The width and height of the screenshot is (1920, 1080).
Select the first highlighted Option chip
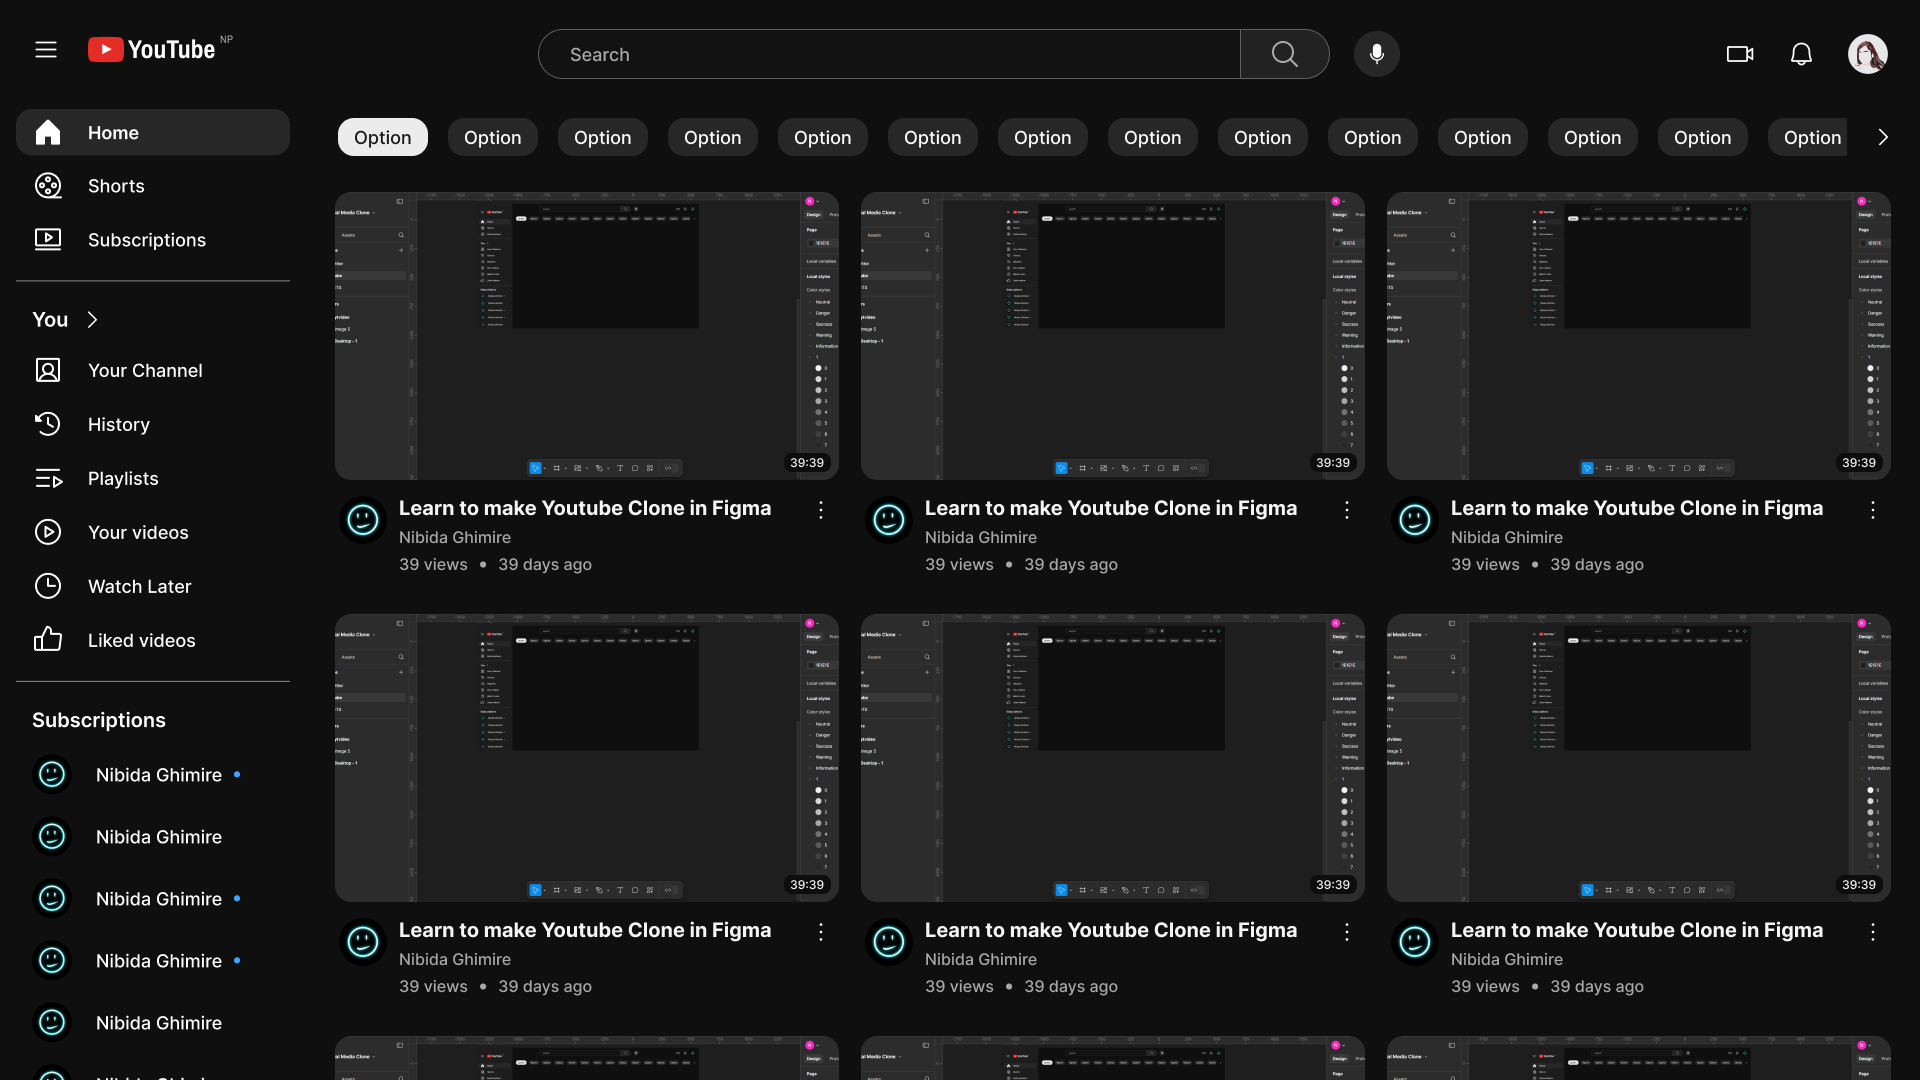point(382,138)
